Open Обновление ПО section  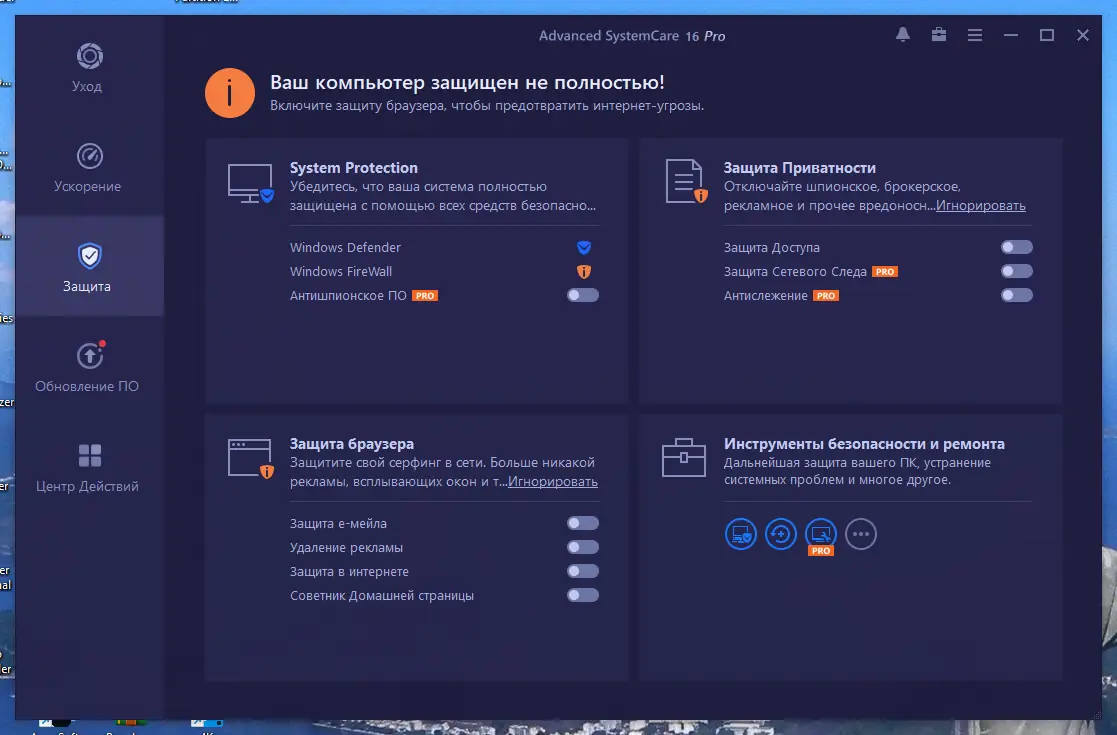pyautogui.click(x=88, y=367)
